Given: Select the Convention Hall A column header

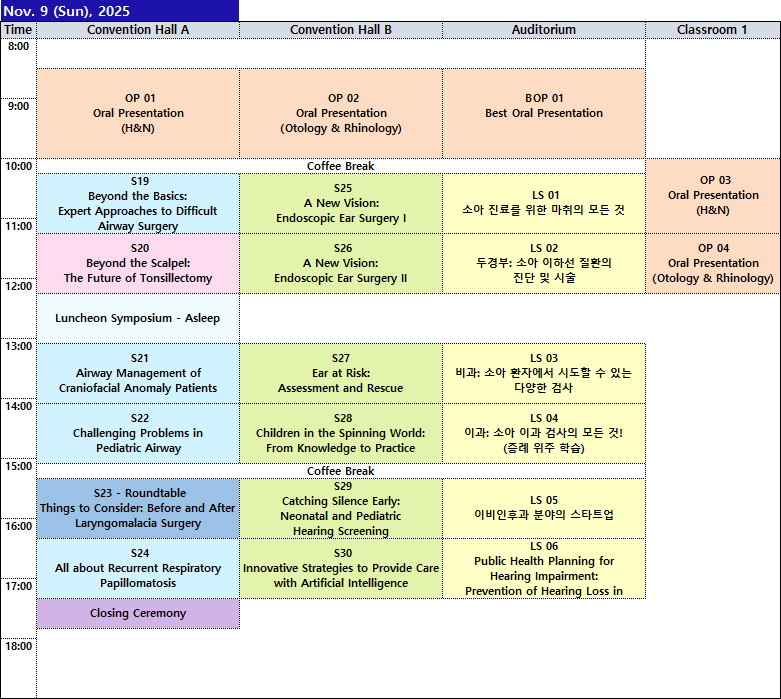Looking at the screenshot, I should [138, 30].
